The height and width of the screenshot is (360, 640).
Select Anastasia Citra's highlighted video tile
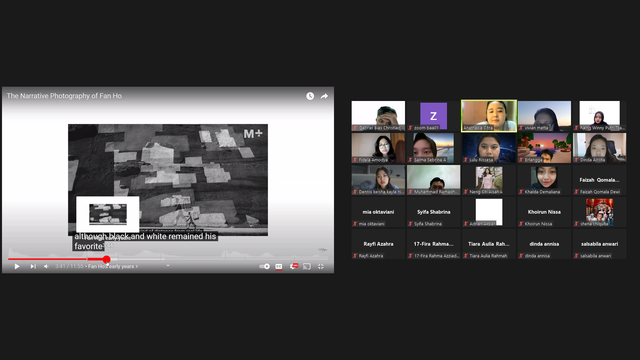489,116
